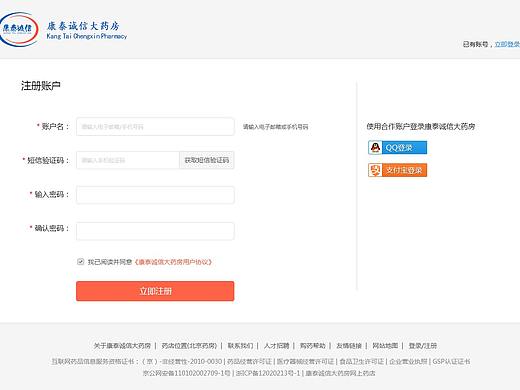Open 药店位置(北京药房) footer link
520x390 pixels.
[x=189, y=346]
